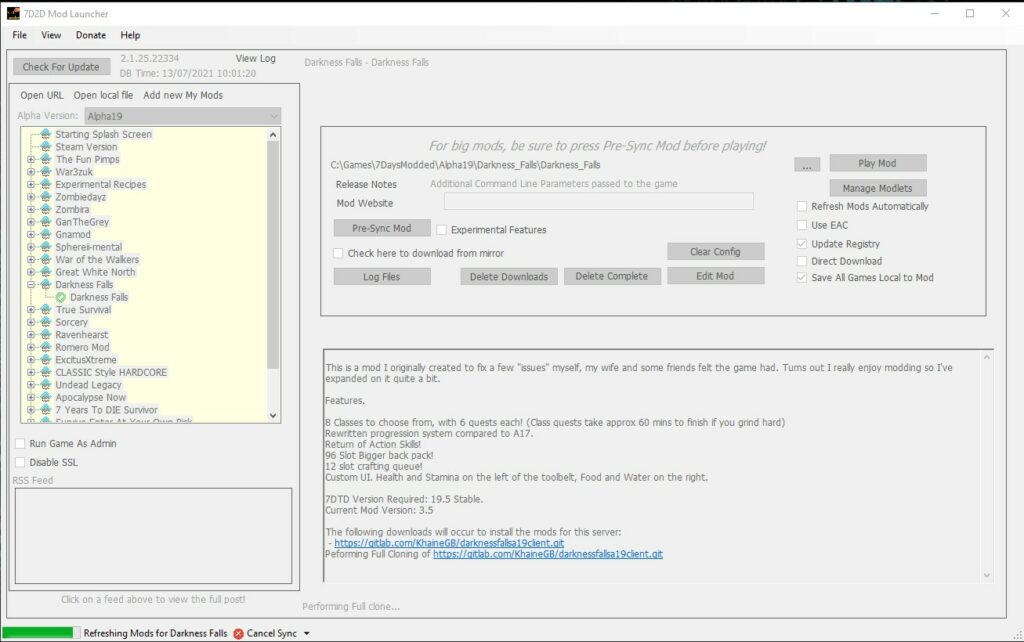
Task: Open the Donate menu
Action: coord(91,35)
